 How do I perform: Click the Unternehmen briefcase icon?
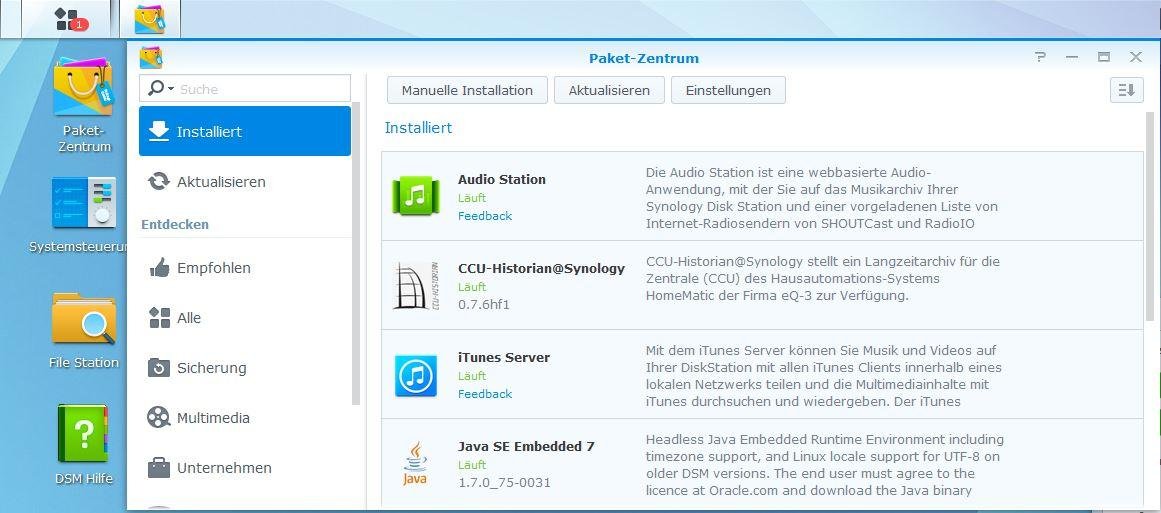click(158, 468)
